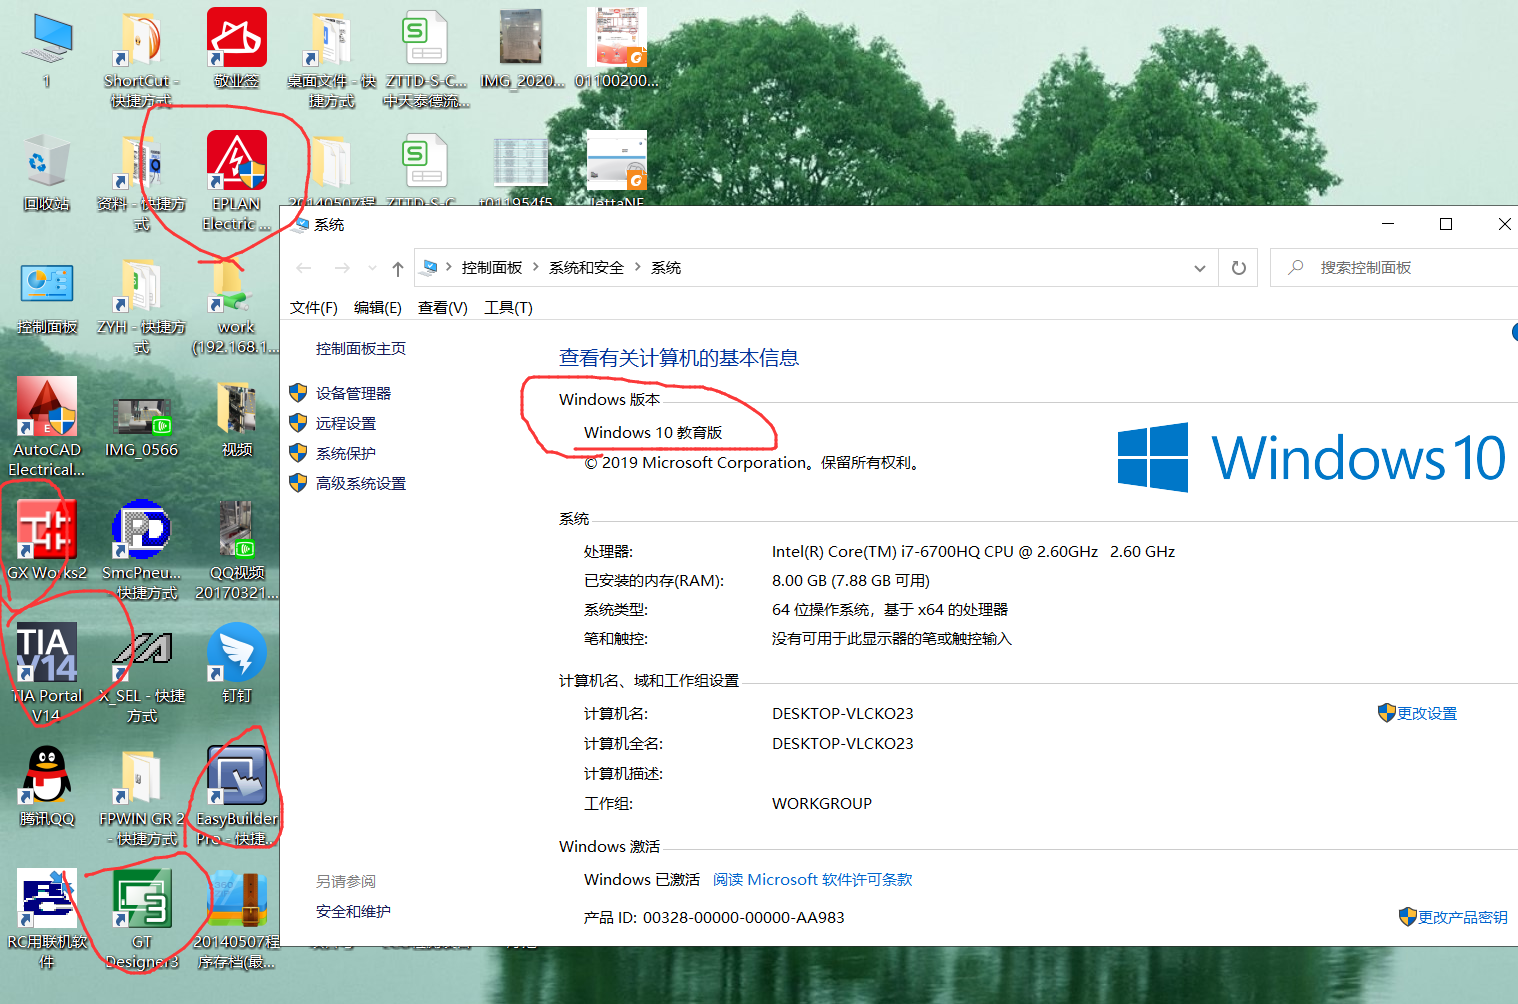Viewport: 1518px width, 1004px height.
Task: Open the 文件(F) menu
Action: click(x=313, y=308)
